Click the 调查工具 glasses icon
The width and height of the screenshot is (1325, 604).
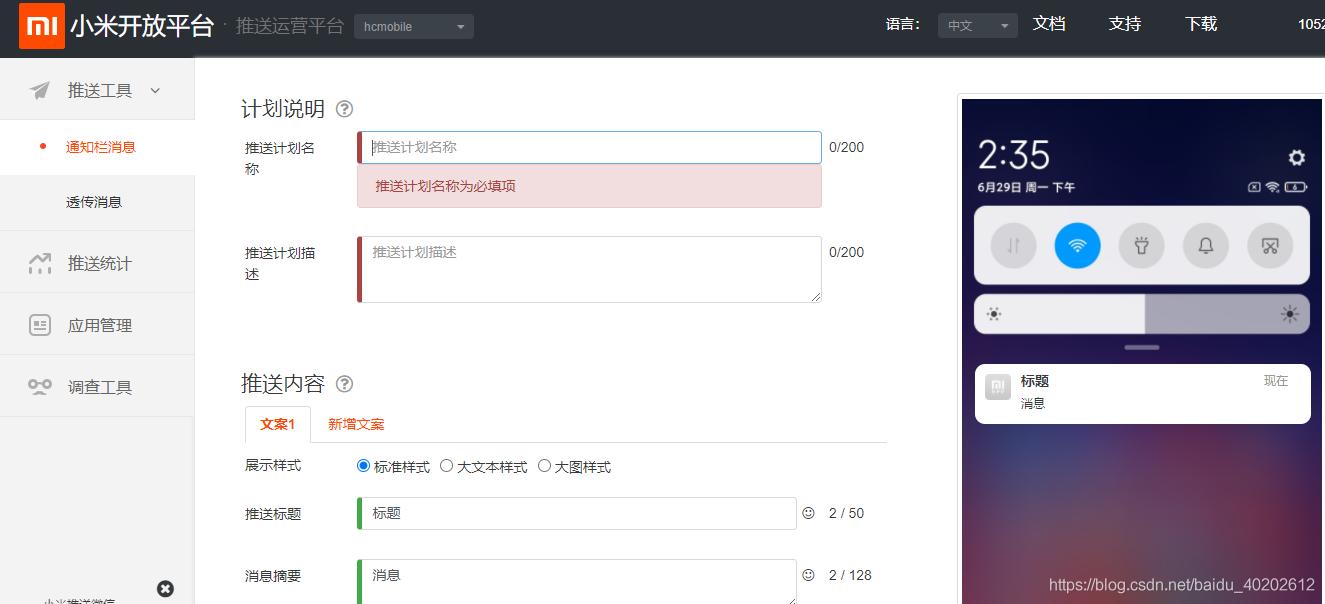pos(38,386)
